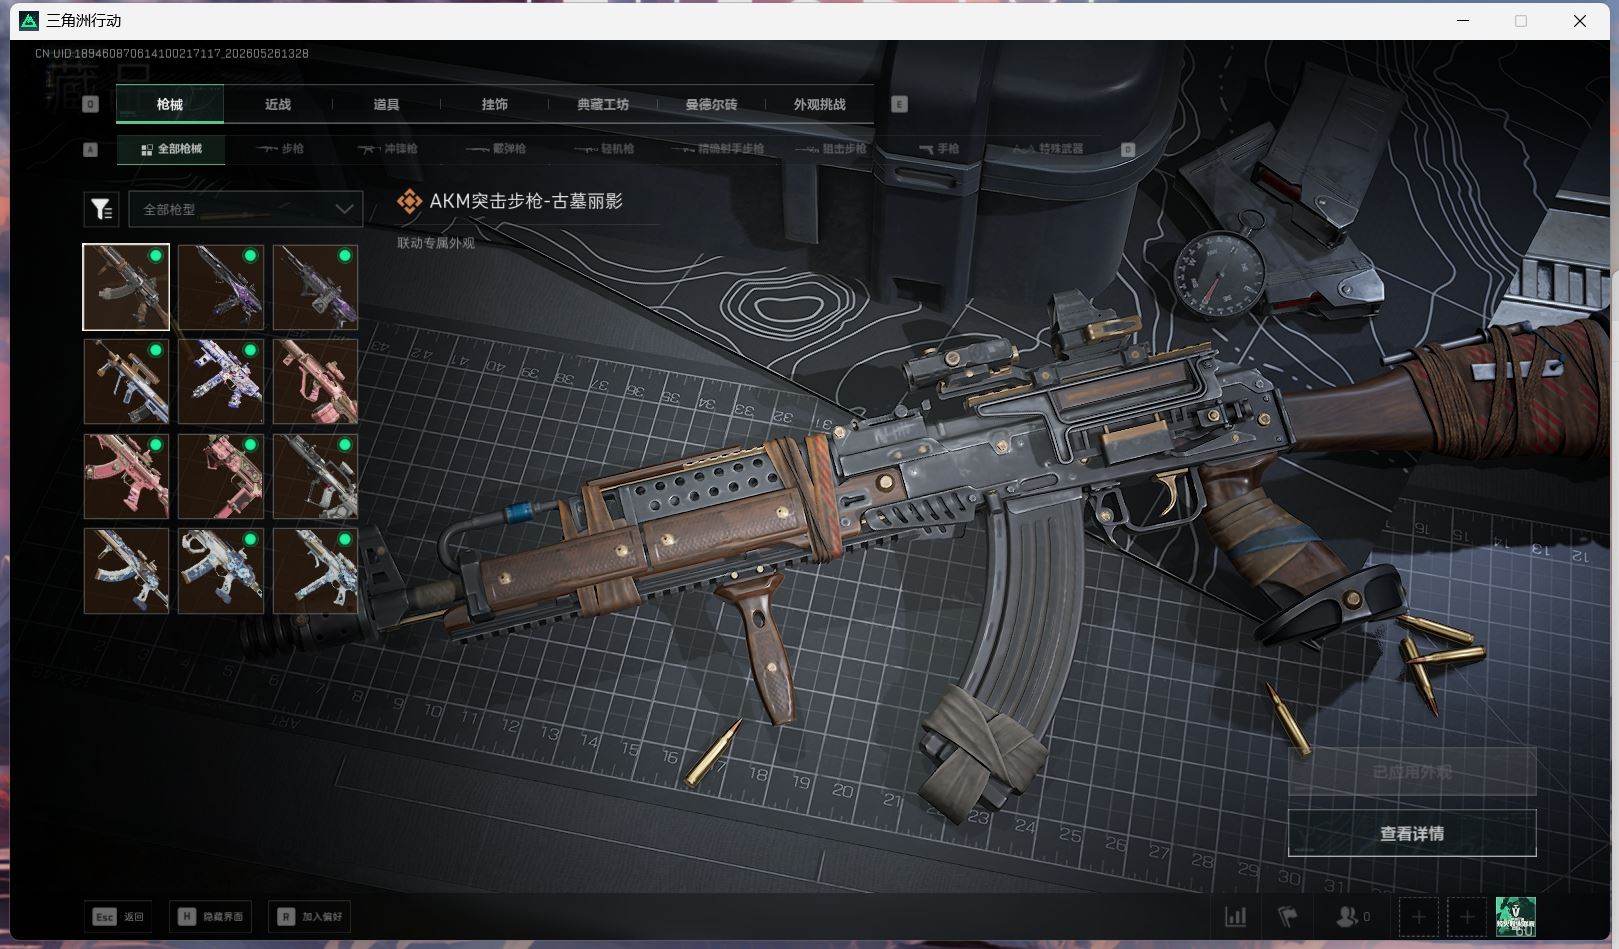Filter by 步枪 rifle category

pyautogui.click(x=280, y=149)
